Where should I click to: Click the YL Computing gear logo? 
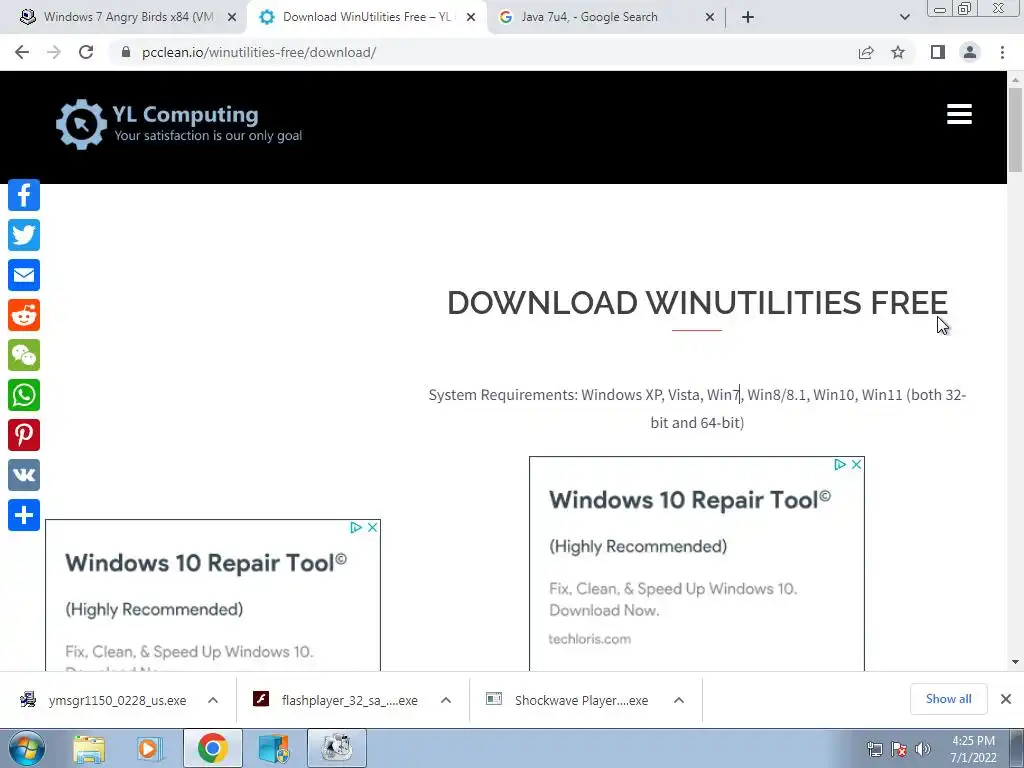tap(81, 124)
